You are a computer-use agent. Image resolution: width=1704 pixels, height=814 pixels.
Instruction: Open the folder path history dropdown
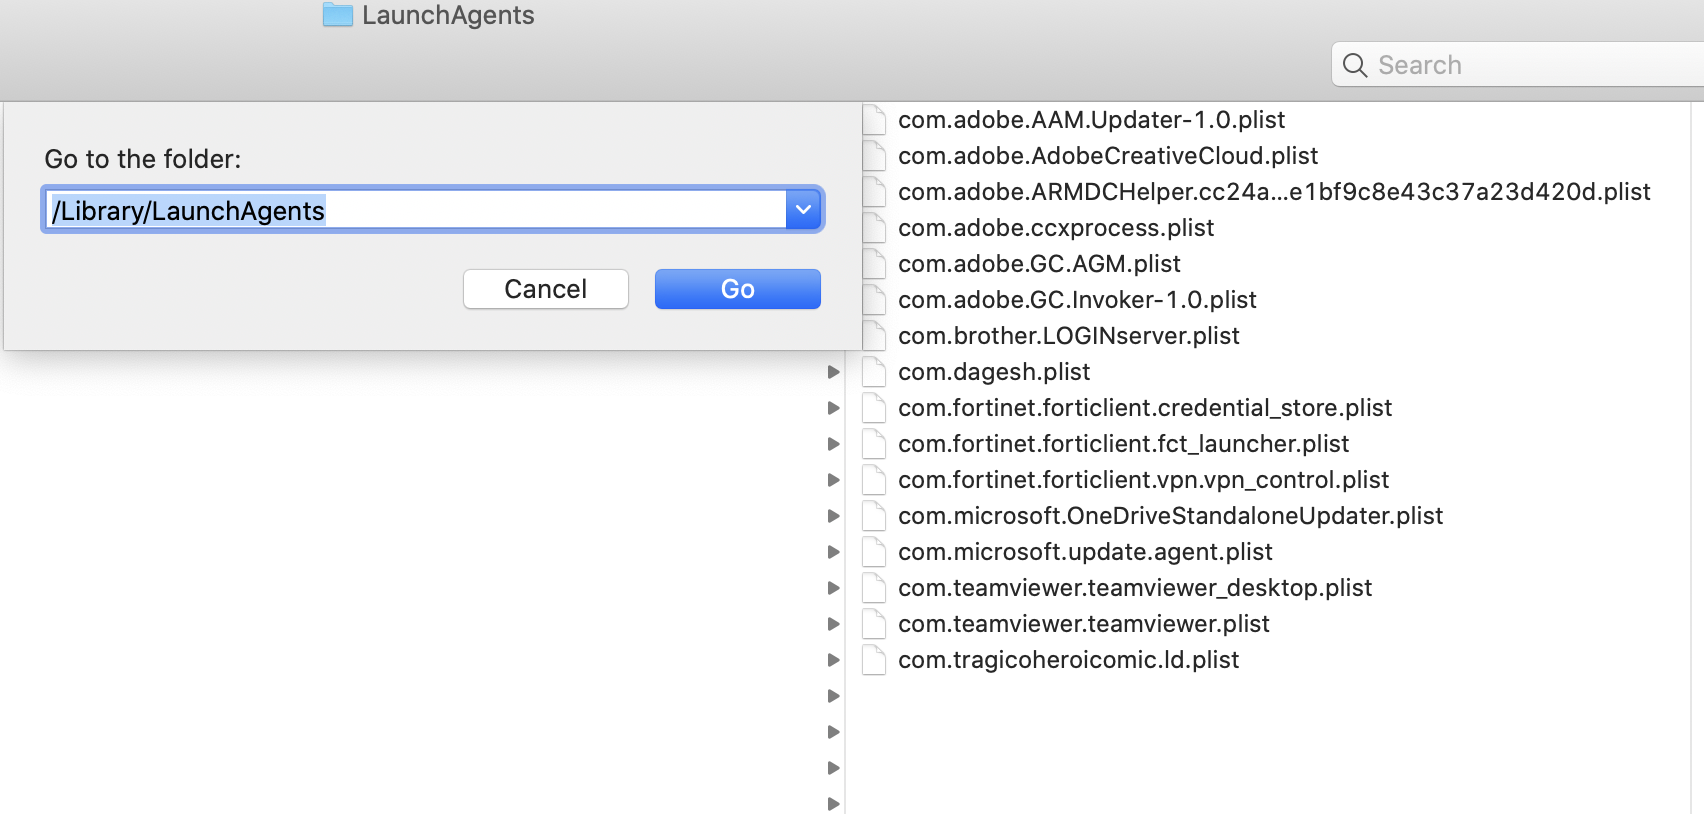pyautogui.click(x=803, y=210)
